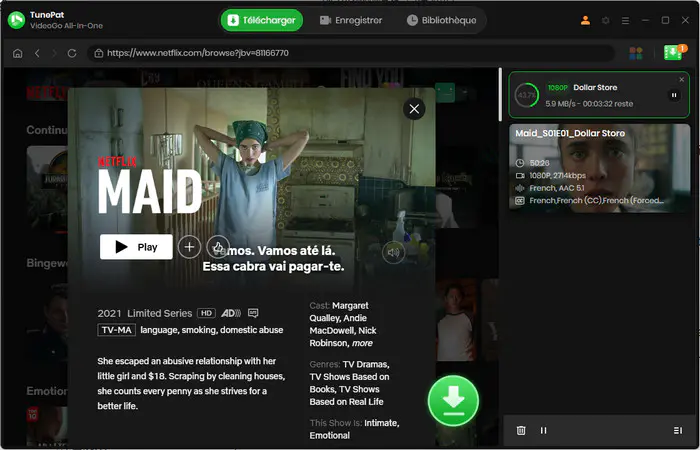
Task: Click the Intimate tag link
Action: tap(382, 423)
